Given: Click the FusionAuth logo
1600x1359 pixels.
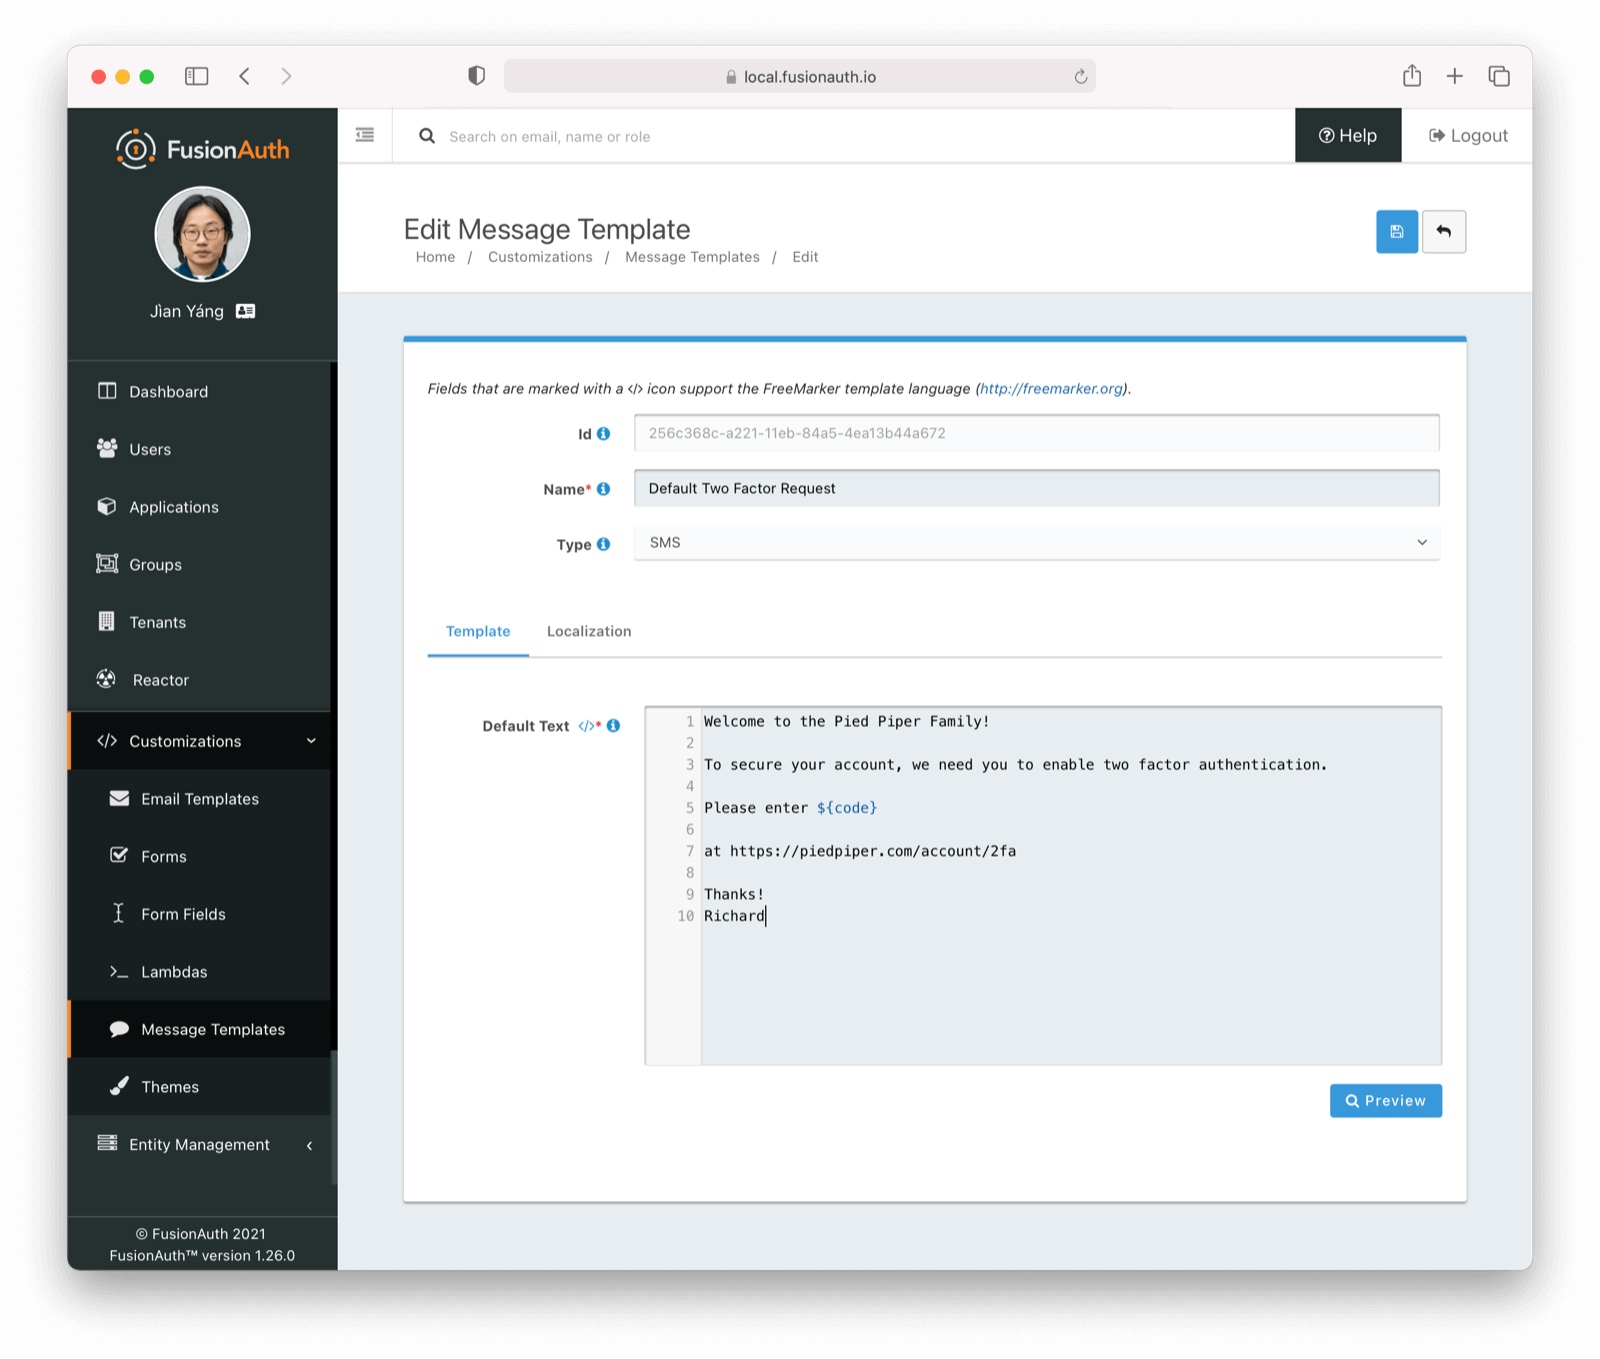Looking at the screenshot, I should click(x=202, y=149).
